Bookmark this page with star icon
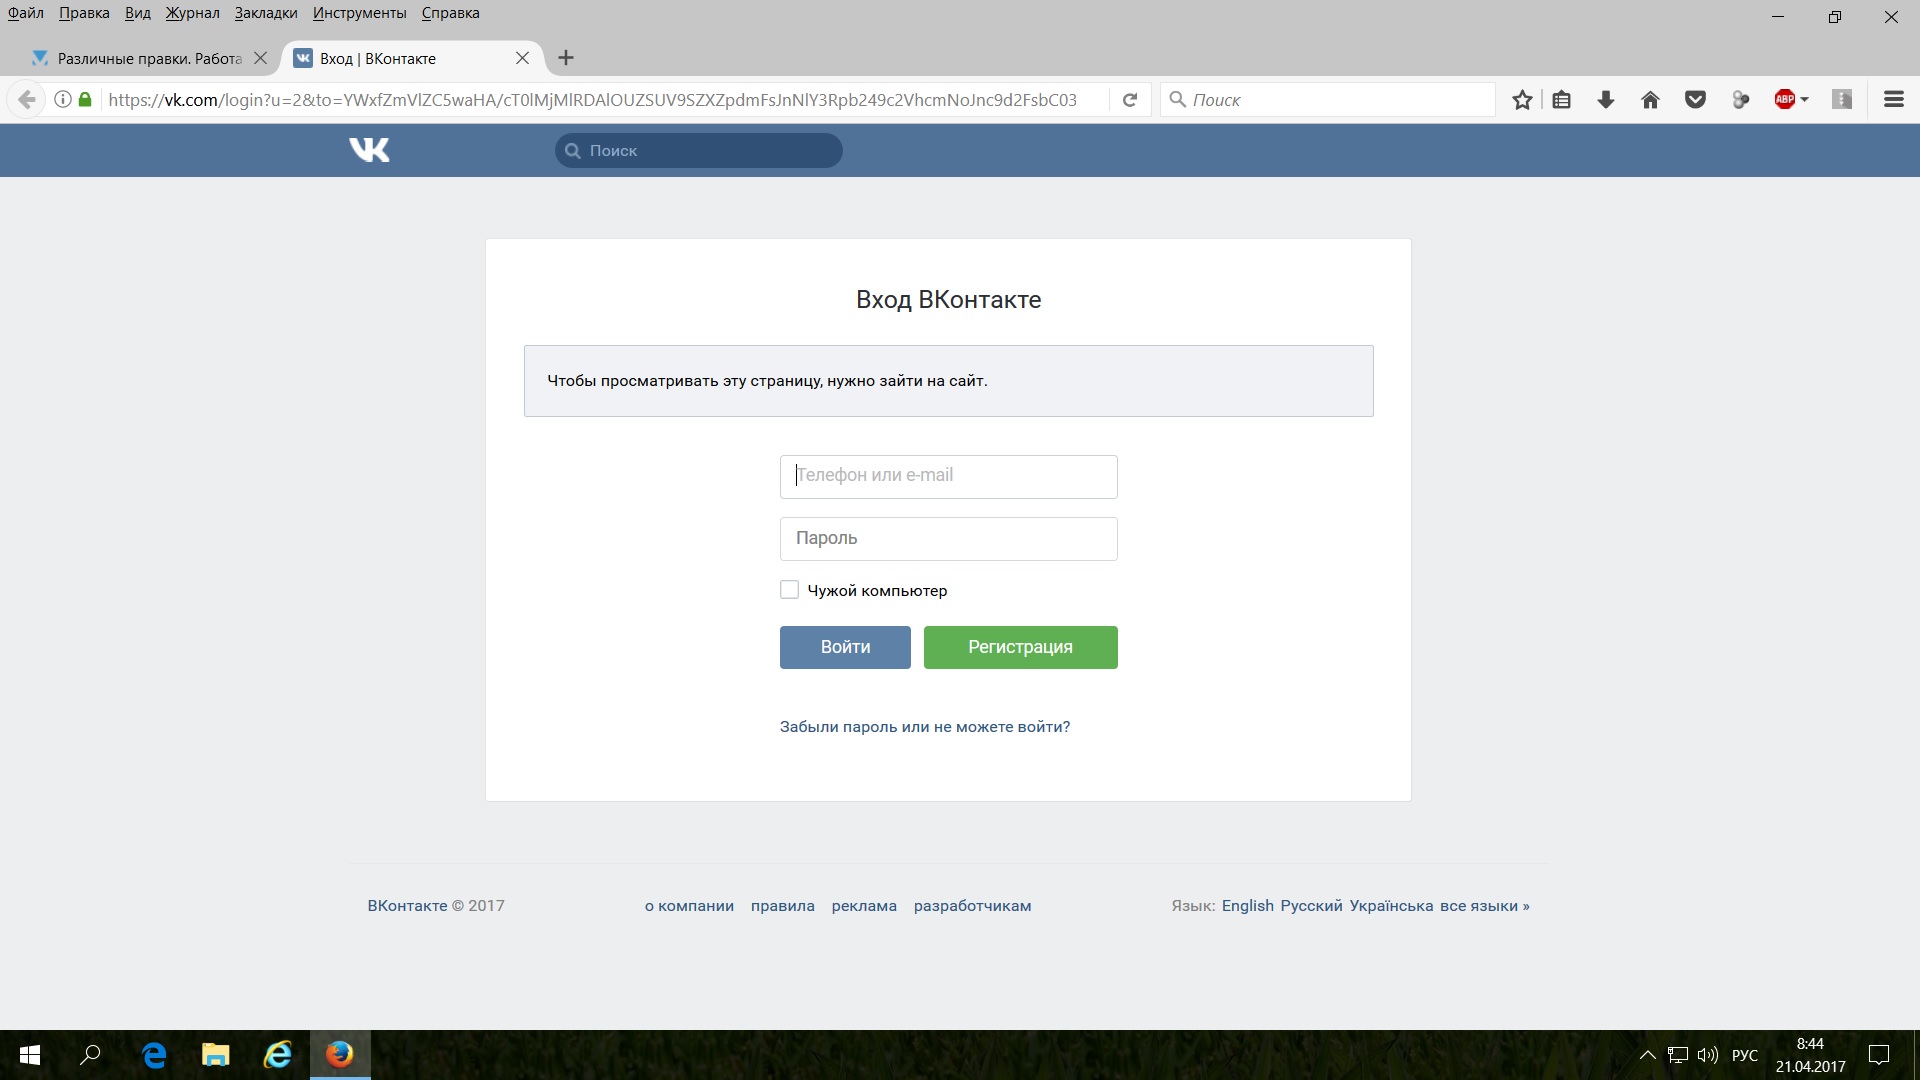This screenshot has width=1920, height=1080. pos(1522,100)
